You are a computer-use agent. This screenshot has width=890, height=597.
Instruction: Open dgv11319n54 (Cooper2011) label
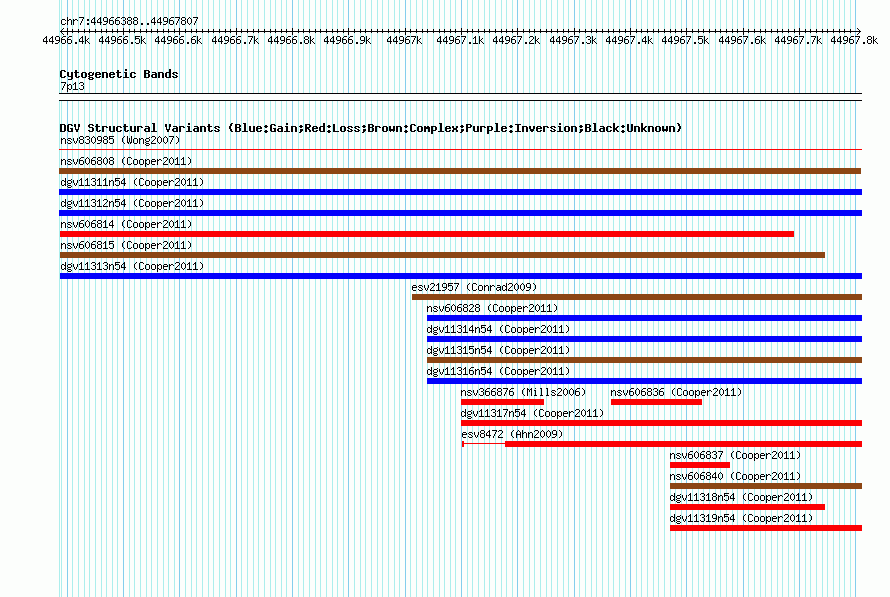[741, 518]
